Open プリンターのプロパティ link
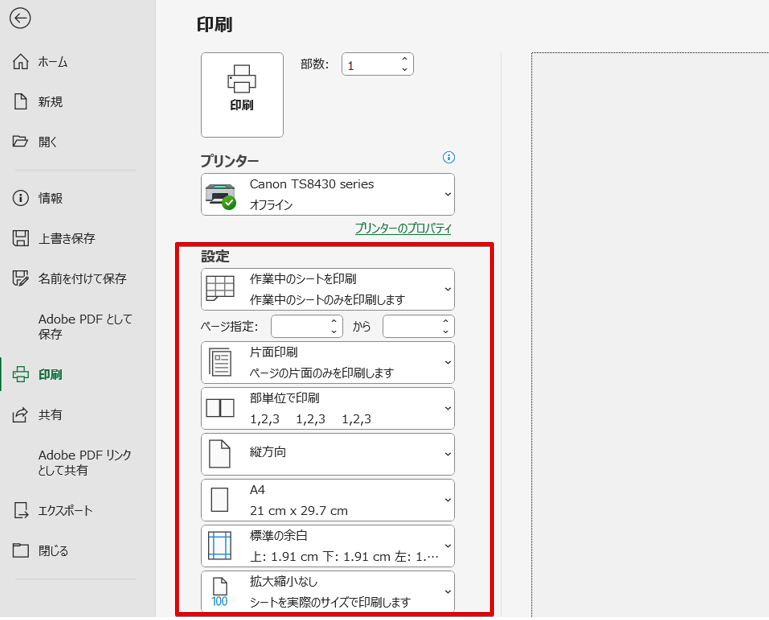Screen dimensions: 769x620 pyautogui.click(x=403, y=228)
